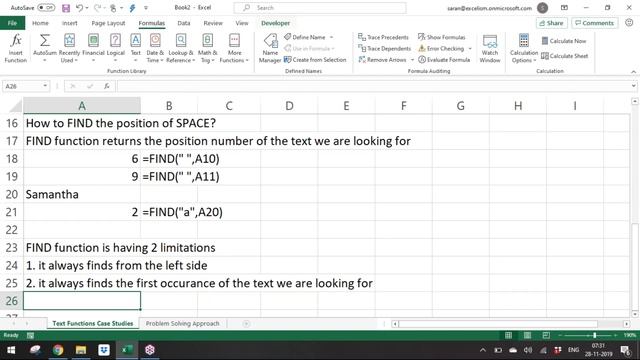The width and height of the screenshot is (640, 360).
Task: Click Trace Precedents
Action: tap(383, 37)
